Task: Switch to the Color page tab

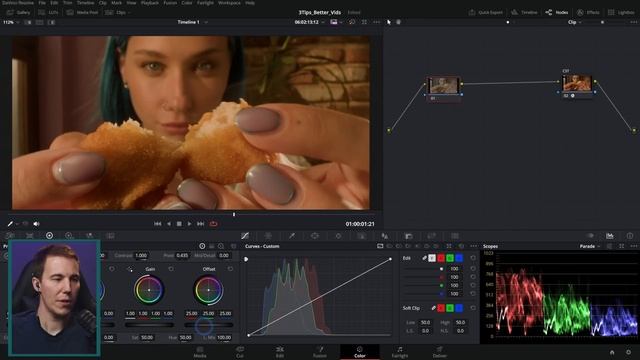Action: (x=360, y=352)
